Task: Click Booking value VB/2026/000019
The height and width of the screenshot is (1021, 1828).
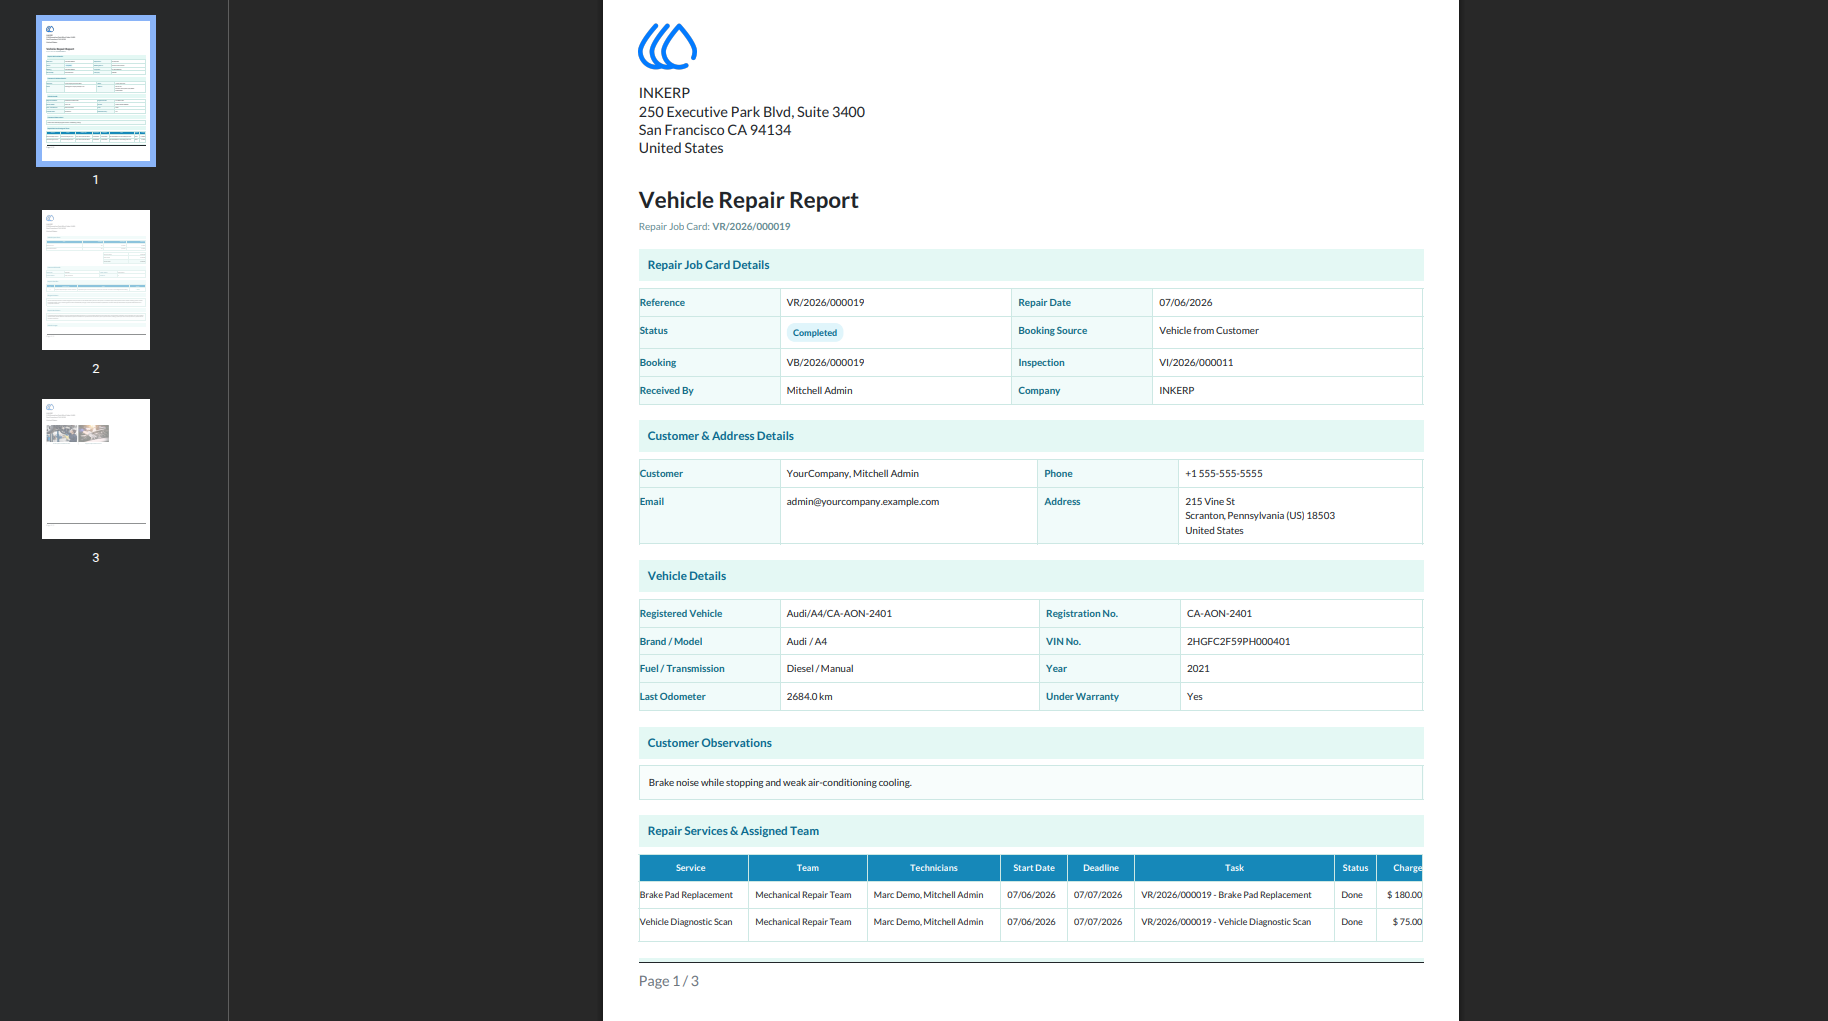Action: 825,363
